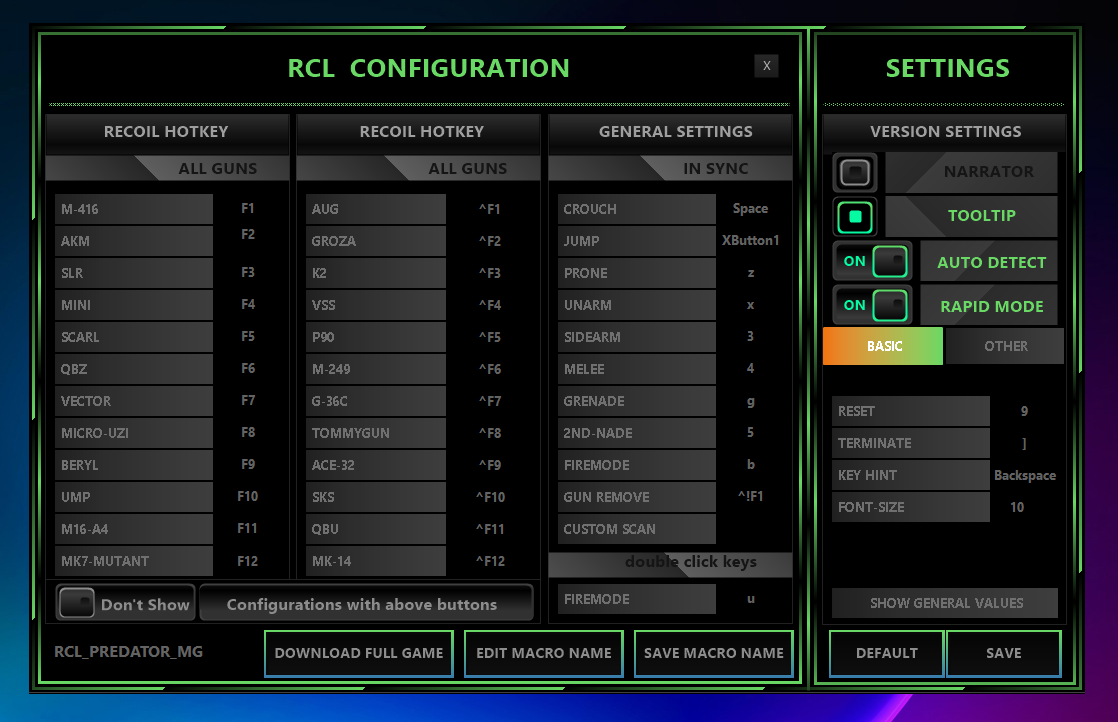Toggle the Don't Show switch
The width and height of the screenshot is (1118, 722).
pyautogui.click(x=76, y=604)
